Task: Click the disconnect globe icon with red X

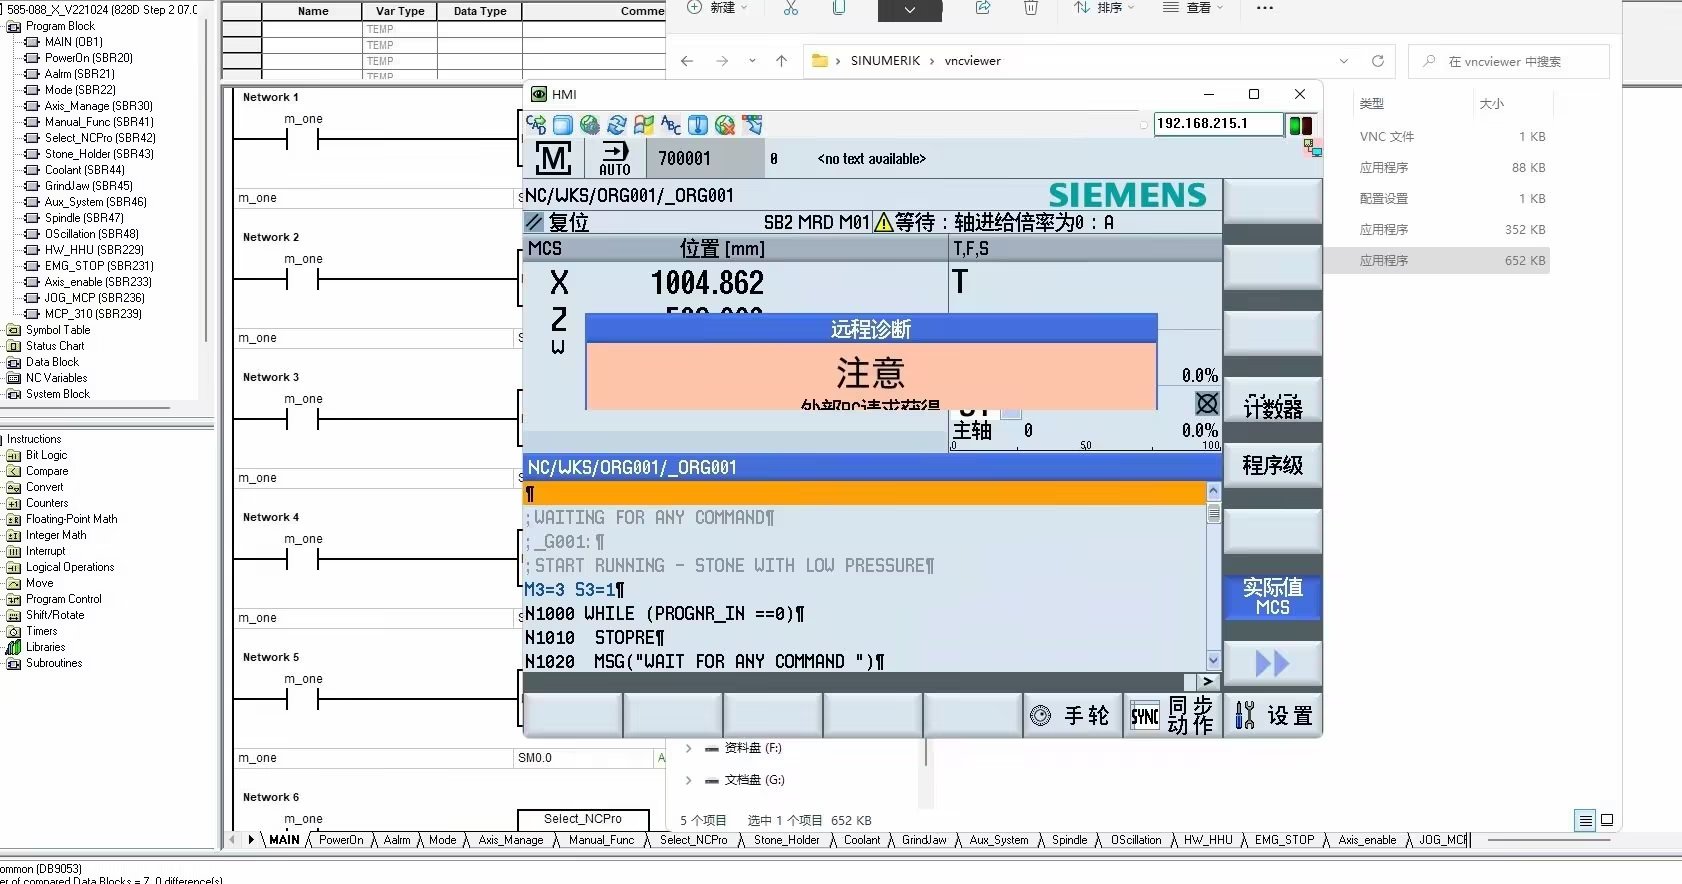Action: click(725, 125)
